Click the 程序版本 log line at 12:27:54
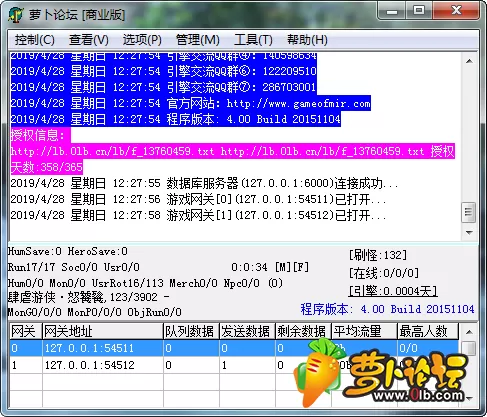Screen dimensions: 487x417 pos(175,119)
